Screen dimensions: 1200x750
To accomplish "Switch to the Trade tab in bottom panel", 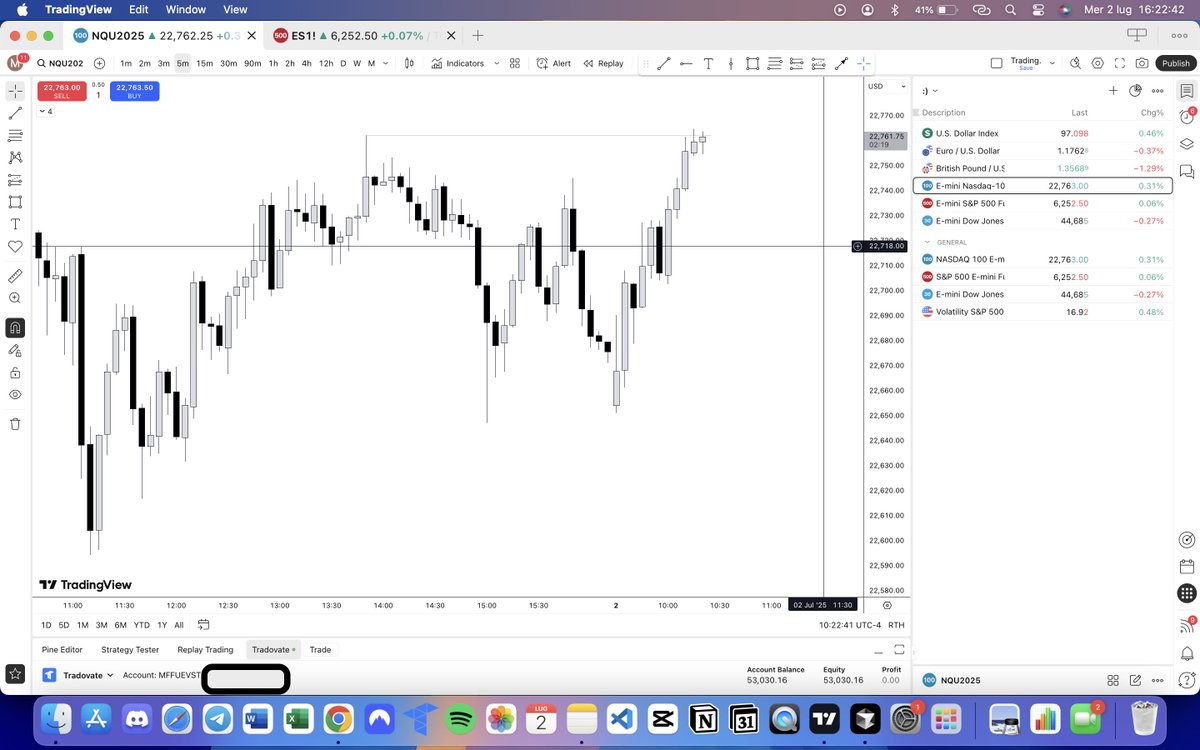I will [320, 650].
